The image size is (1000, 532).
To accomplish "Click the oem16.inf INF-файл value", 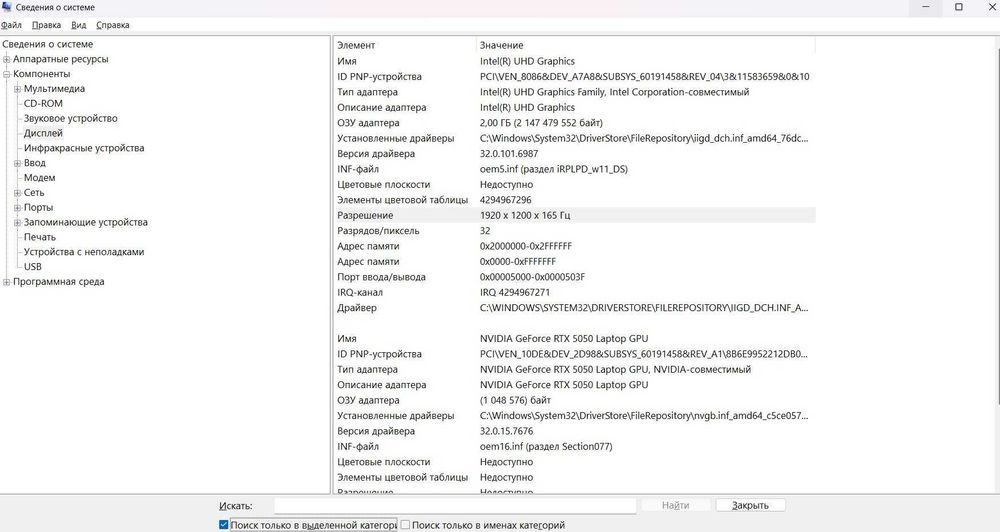I will point(546,447).
